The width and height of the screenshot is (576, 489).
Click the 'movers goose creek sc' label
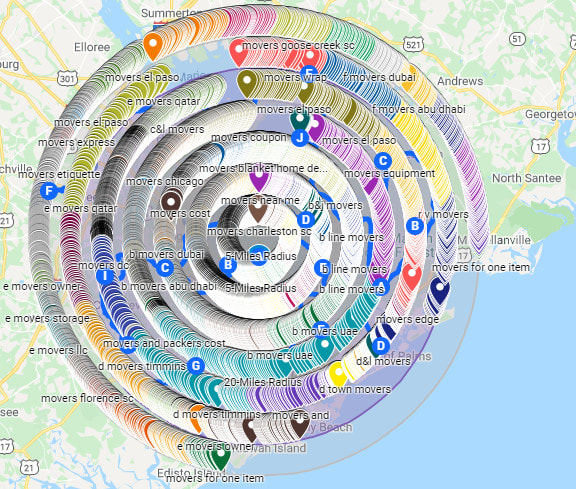(x=298, y=46)
